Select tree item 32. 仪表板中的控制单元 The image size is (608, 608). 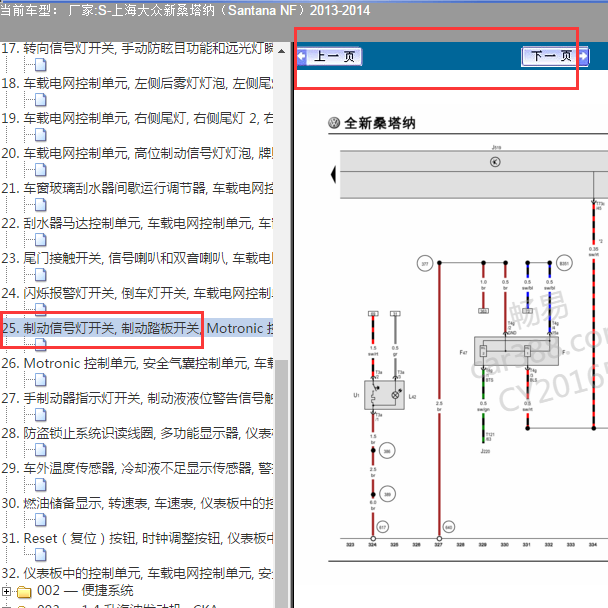tap(137, 573)
